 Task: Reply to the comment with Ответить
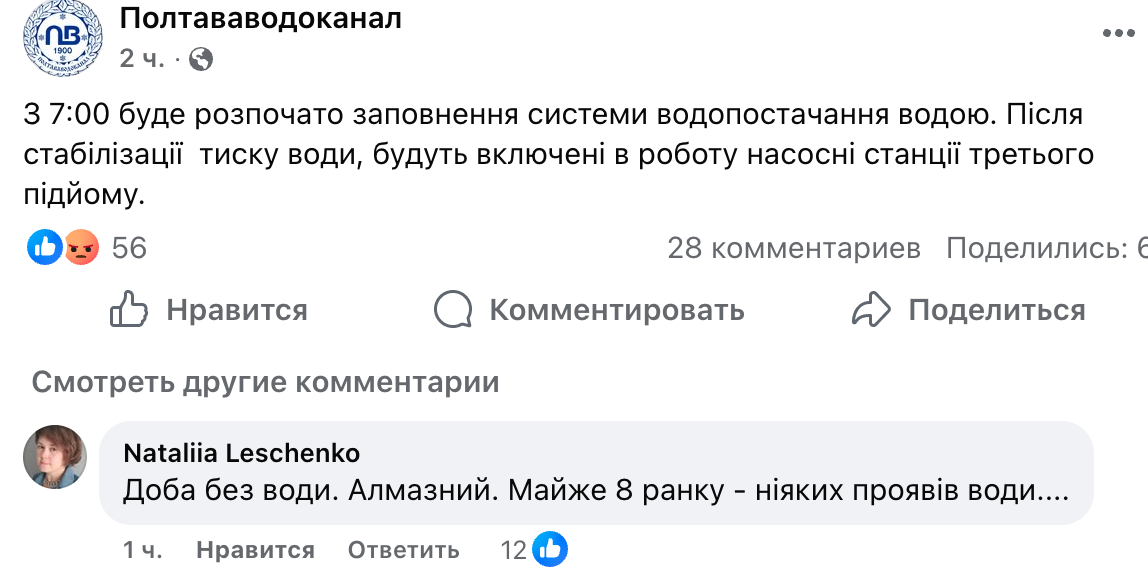[403, 550]
